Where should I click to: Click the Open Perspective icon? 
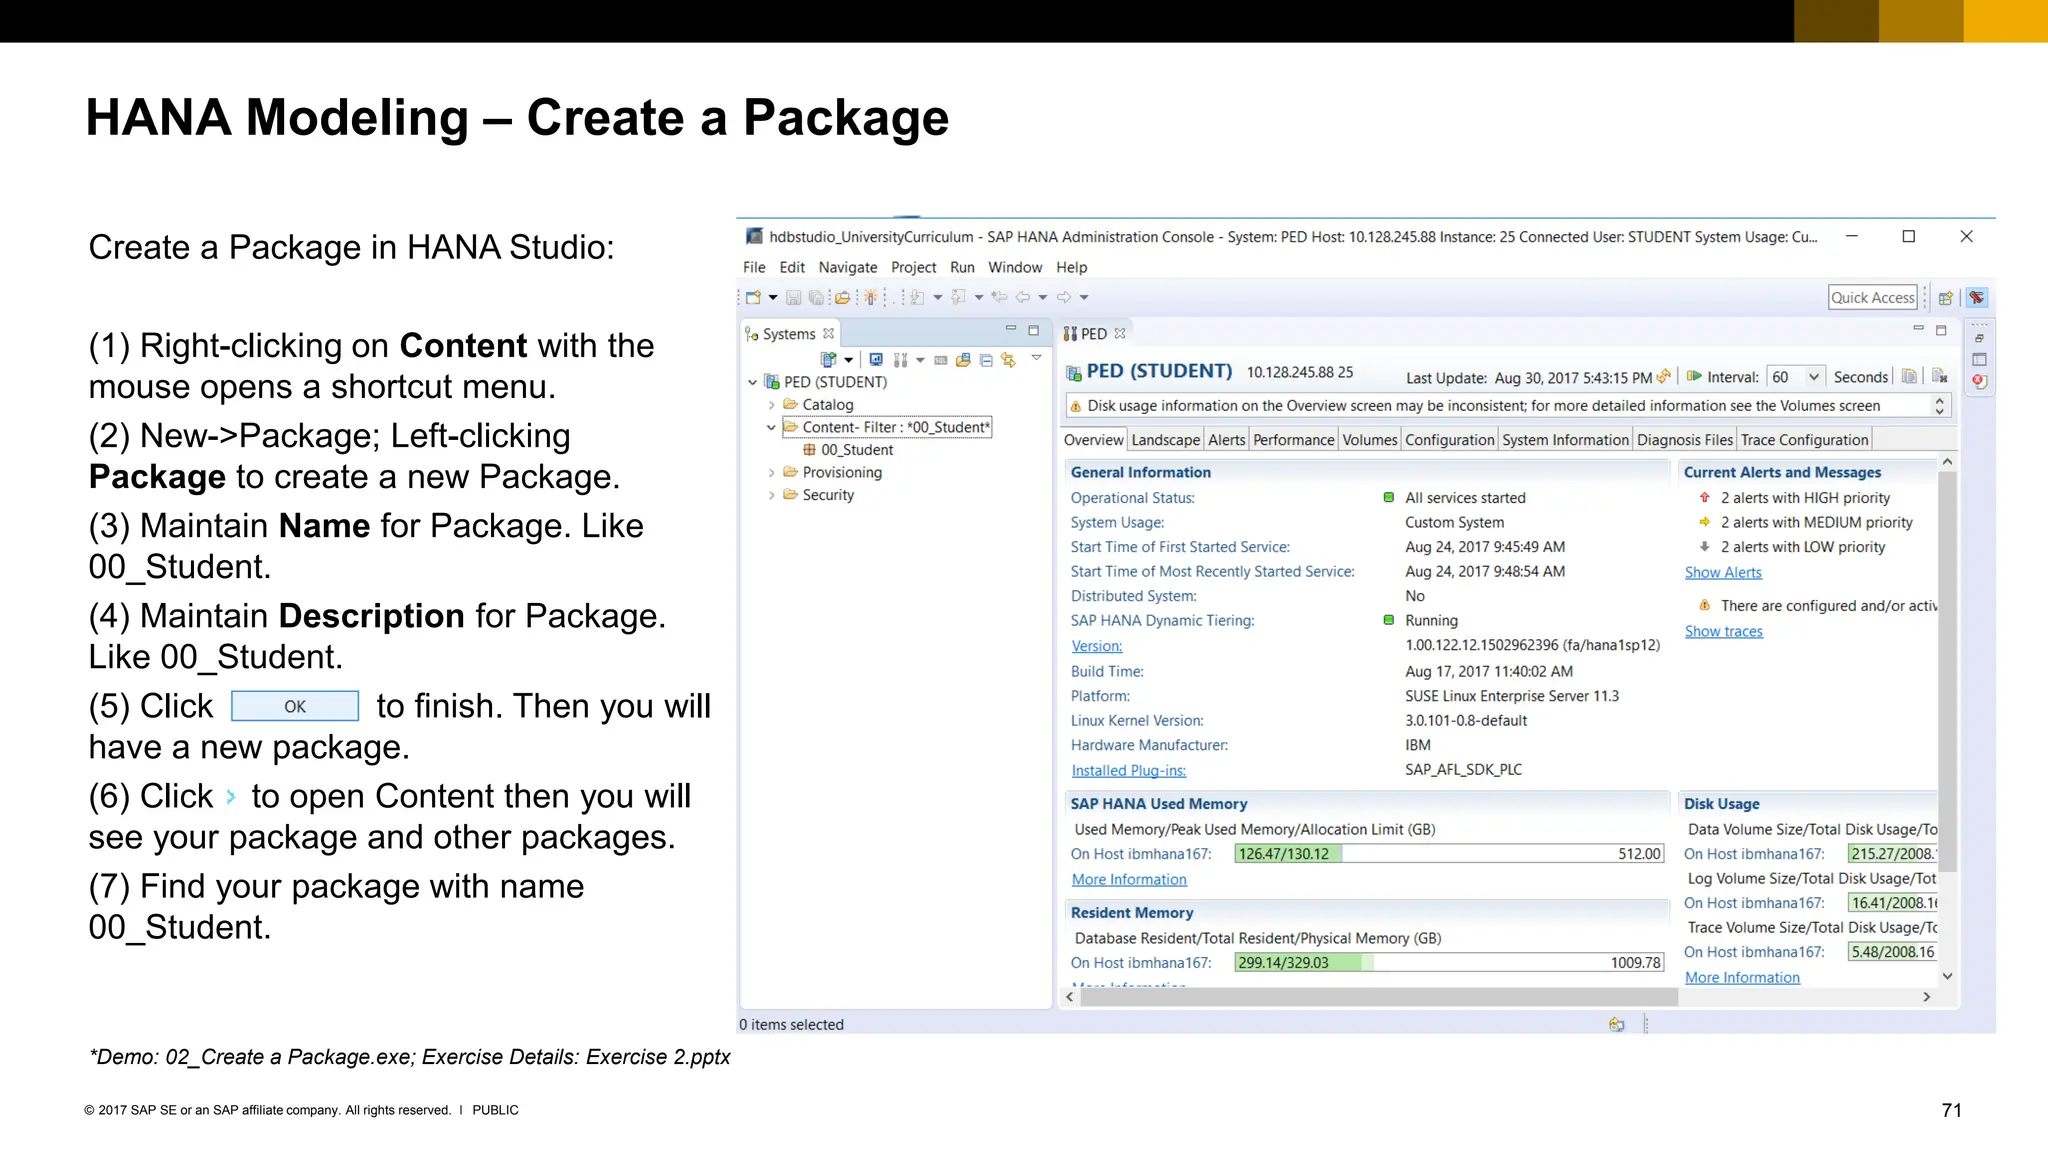tap(1945, 298)
